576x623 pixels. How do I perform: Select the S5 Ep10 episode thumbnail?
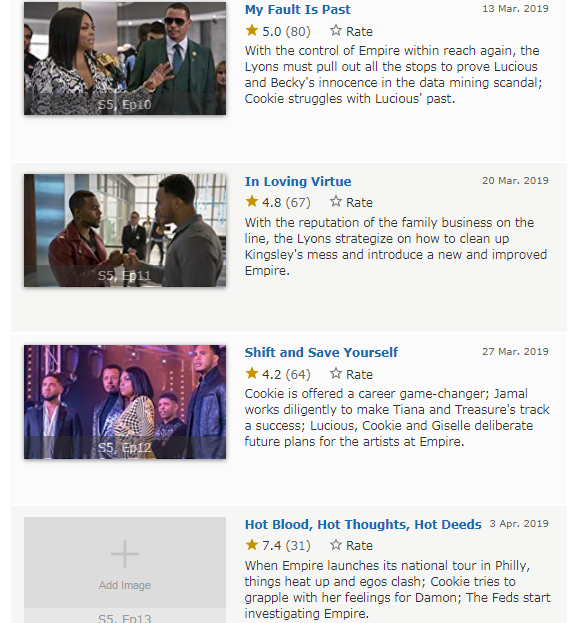(x=125, y=58)
